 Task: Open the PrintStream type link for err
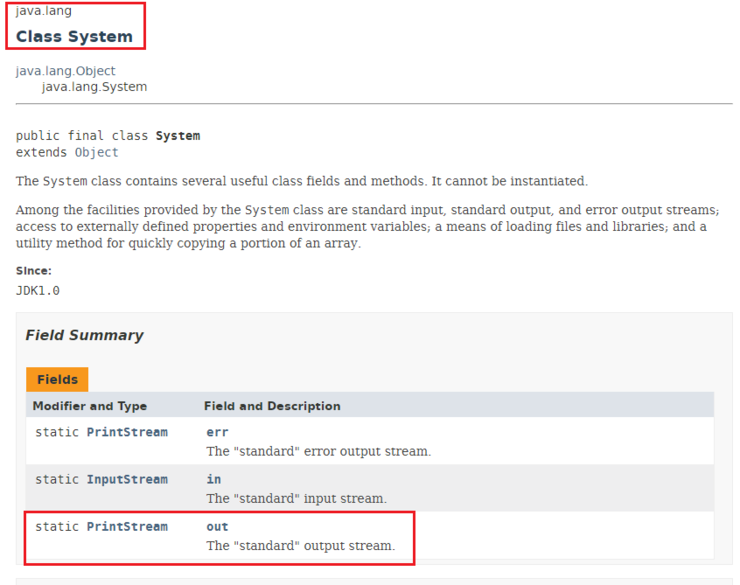point(127,432)
